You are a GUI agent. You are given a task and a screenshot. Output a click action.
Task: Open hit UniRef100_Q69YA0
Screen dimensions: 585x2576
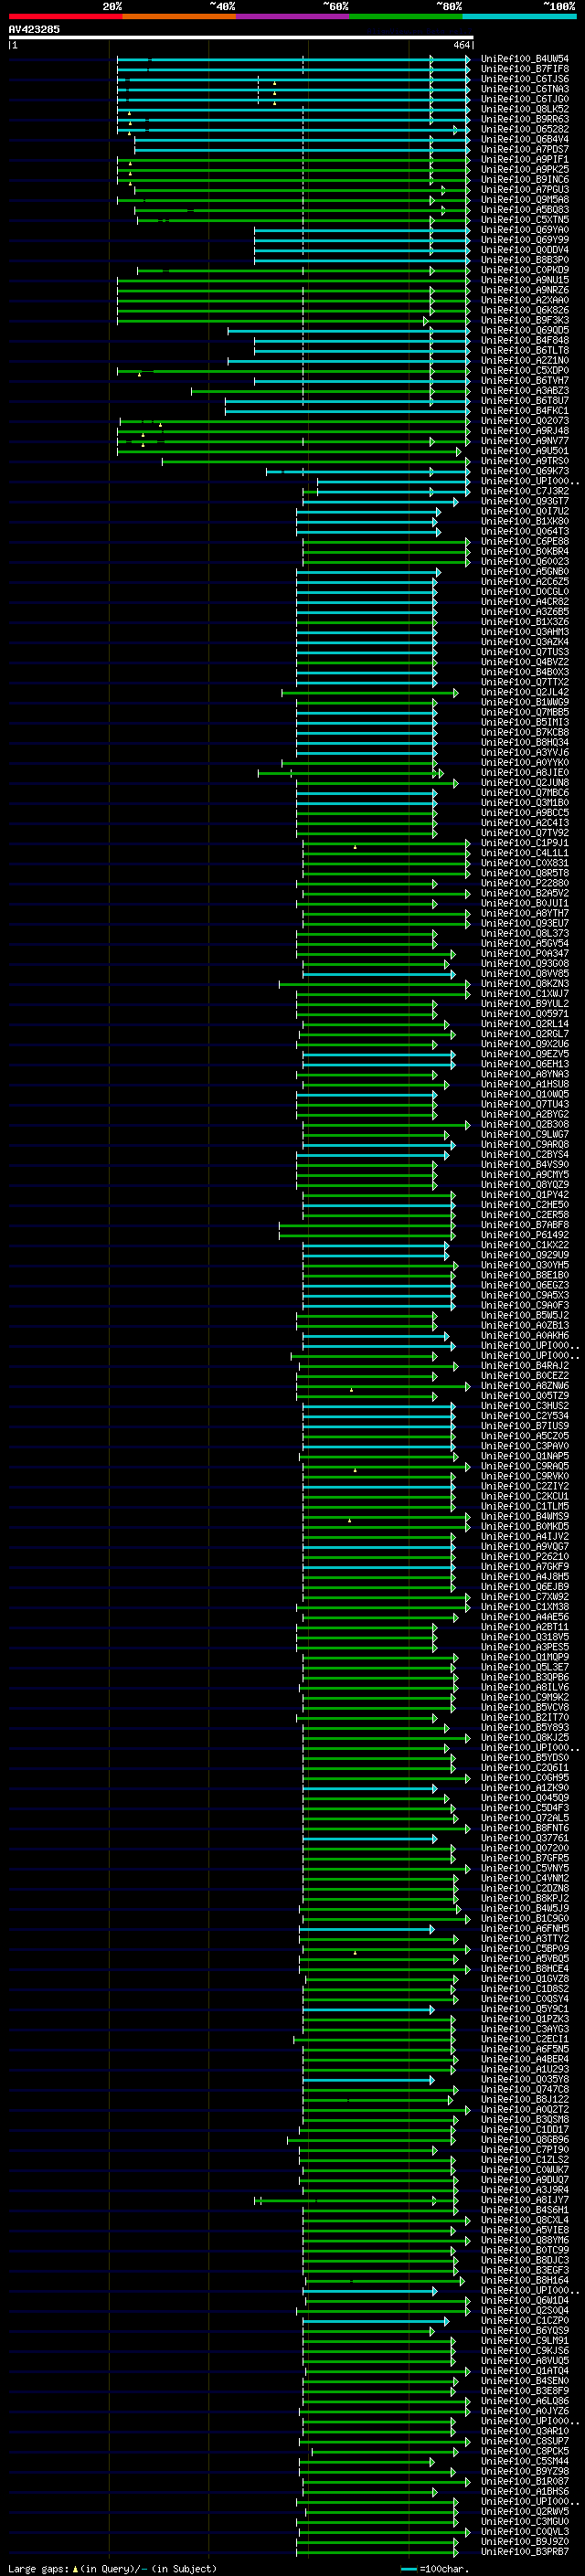525,230
